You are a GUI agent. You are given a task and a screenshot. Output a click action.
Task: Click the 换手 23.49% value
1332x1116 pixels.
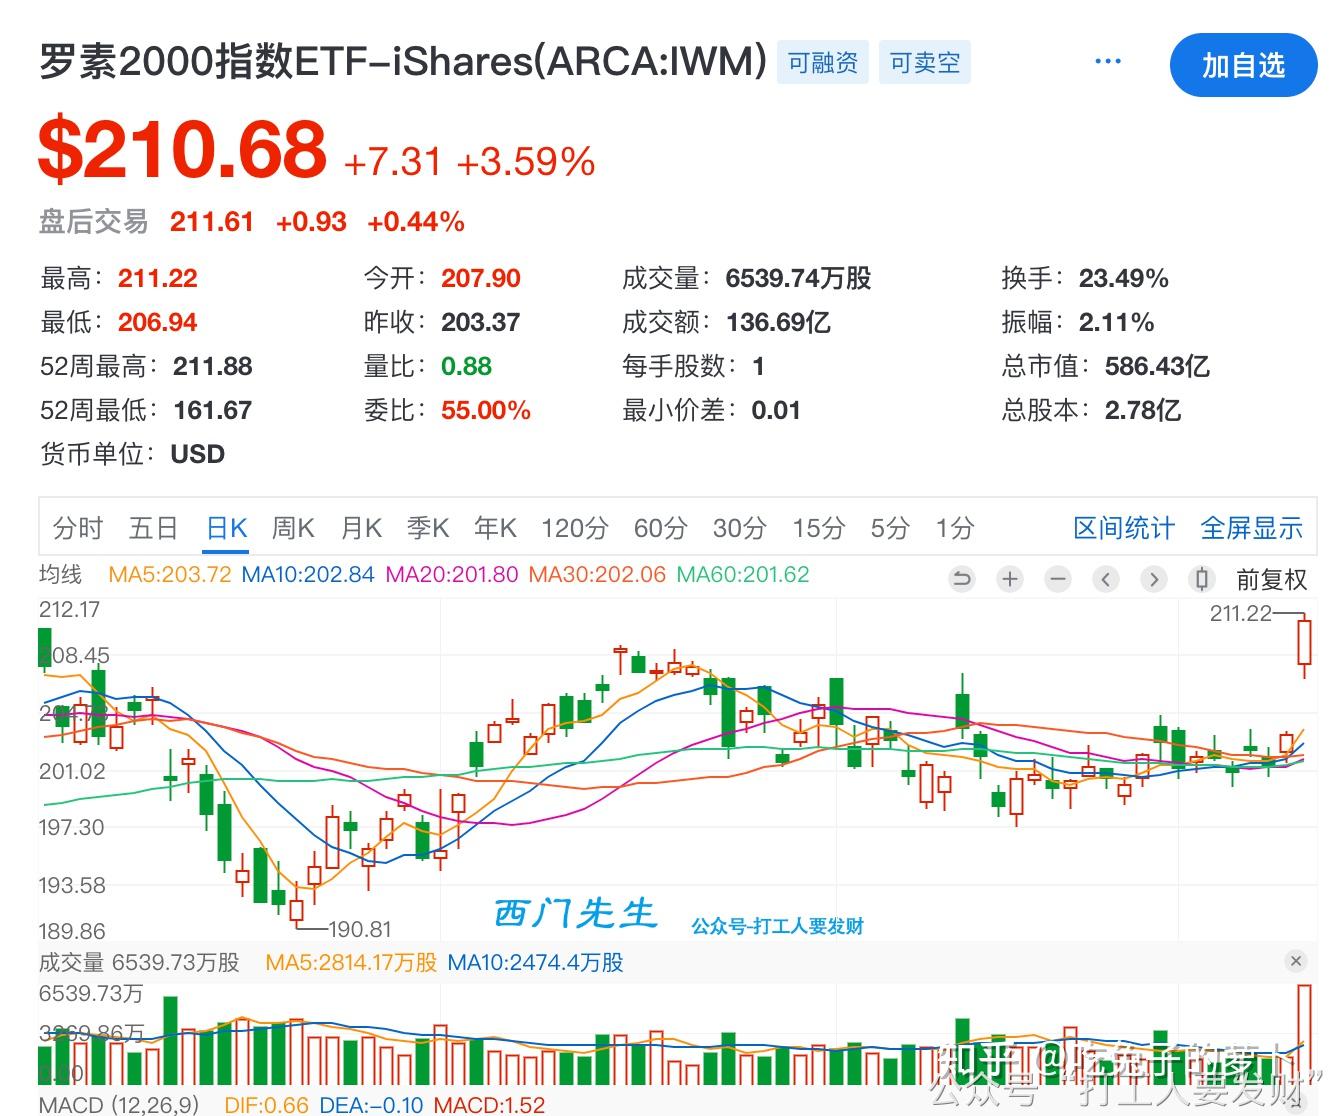pyautogui.click(x=1123, y=278)
